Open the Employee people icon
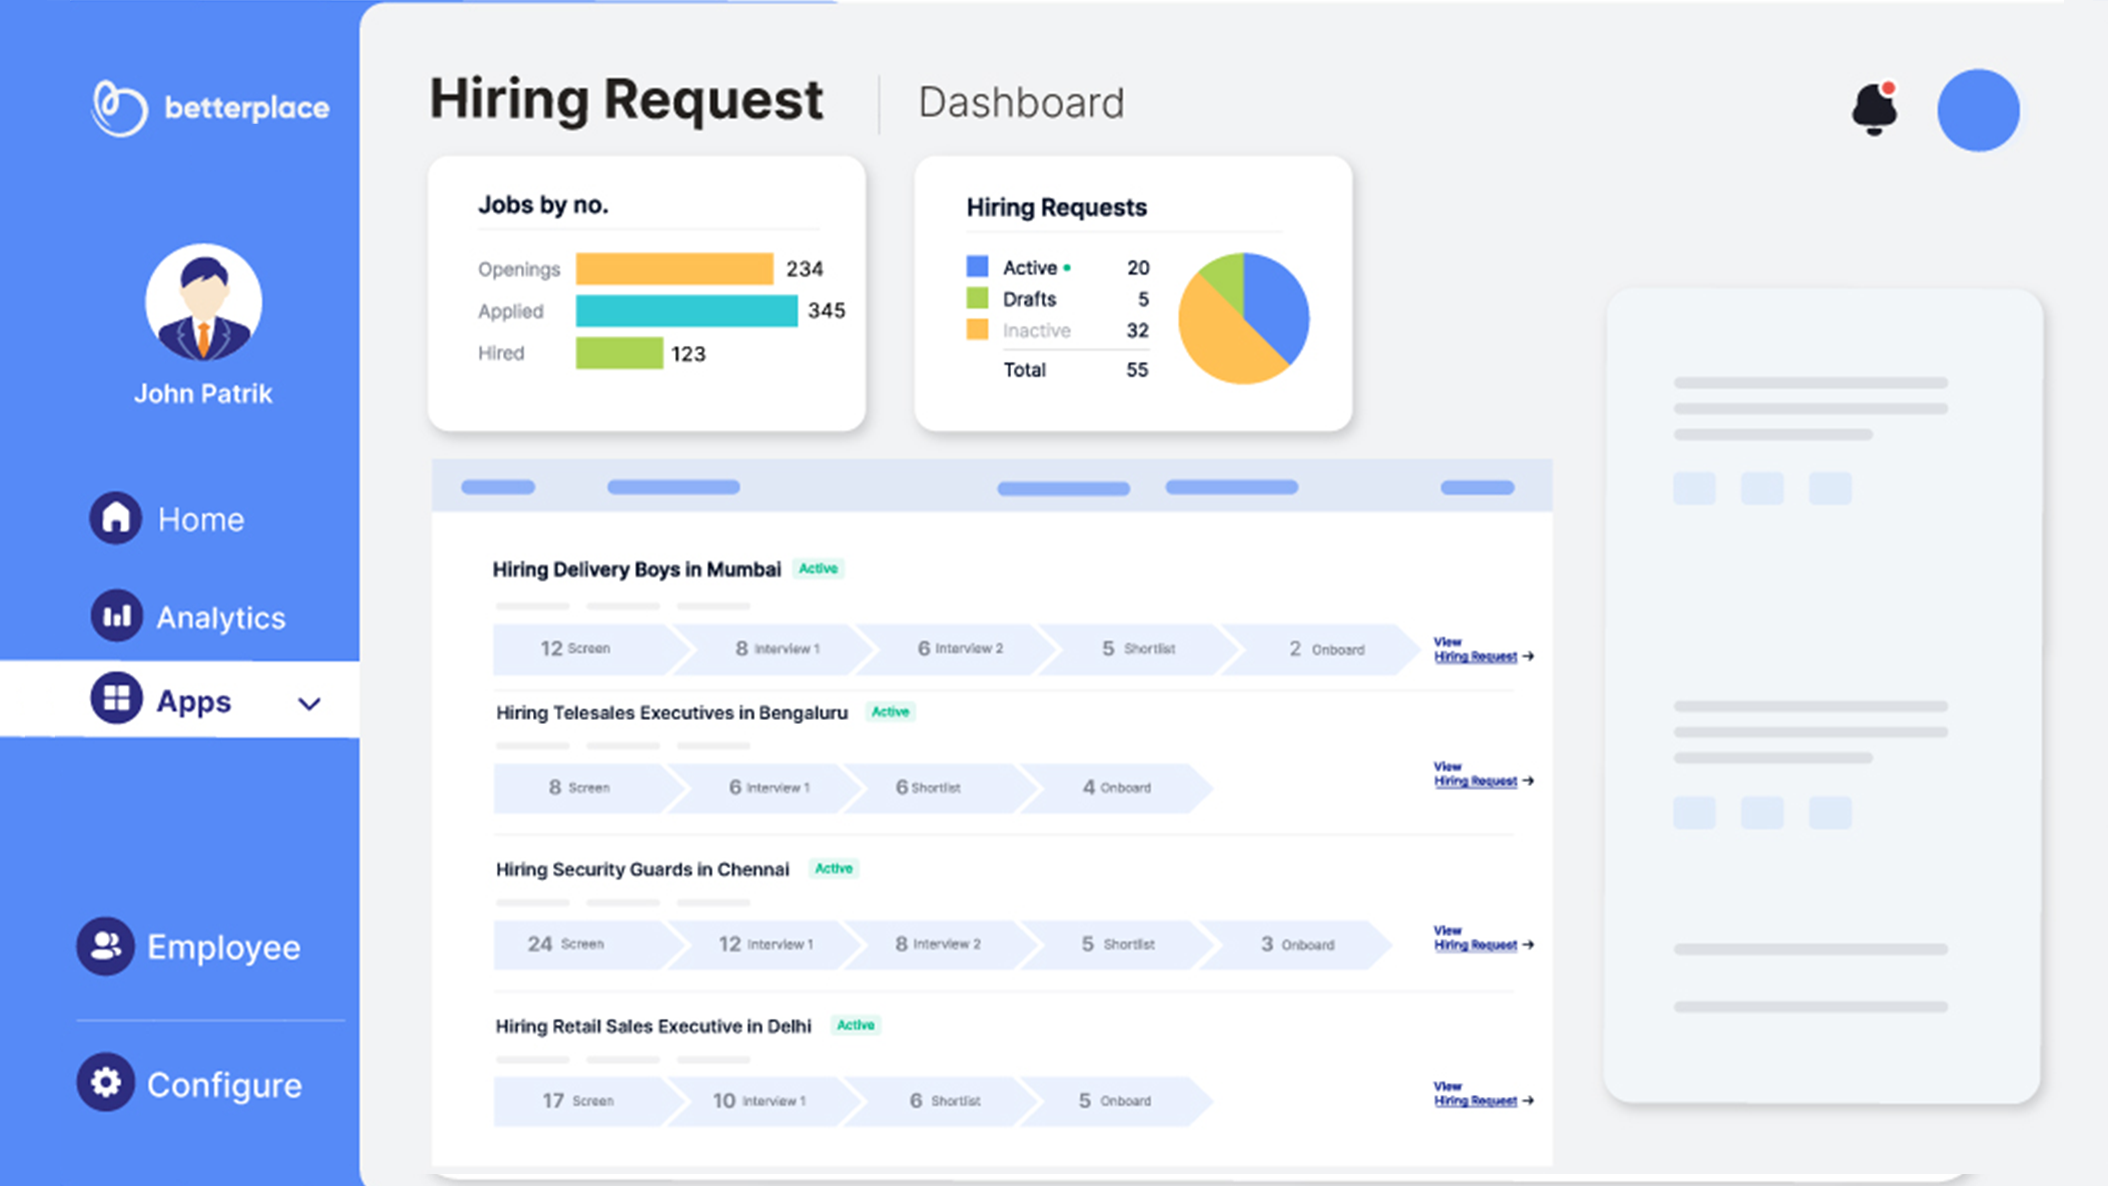Viewport: 2108px width, 1186px height. 105,946
